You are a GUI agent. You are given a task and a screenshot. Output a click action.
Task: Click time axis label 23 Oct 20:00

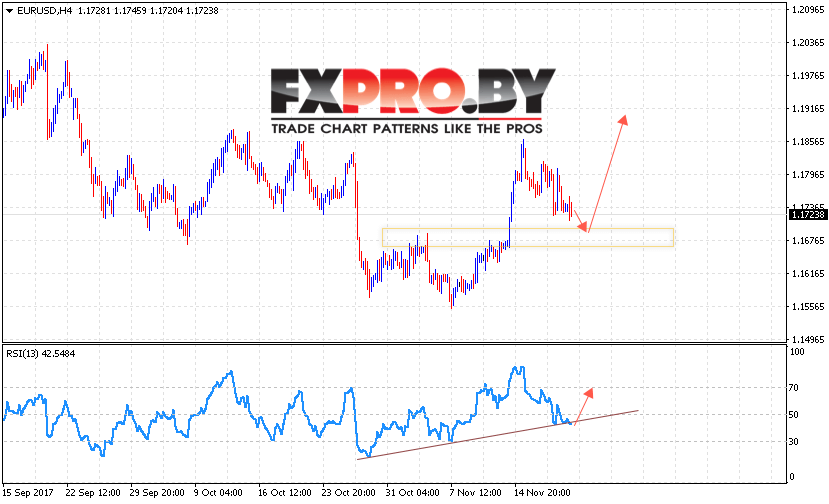point(348,492)
